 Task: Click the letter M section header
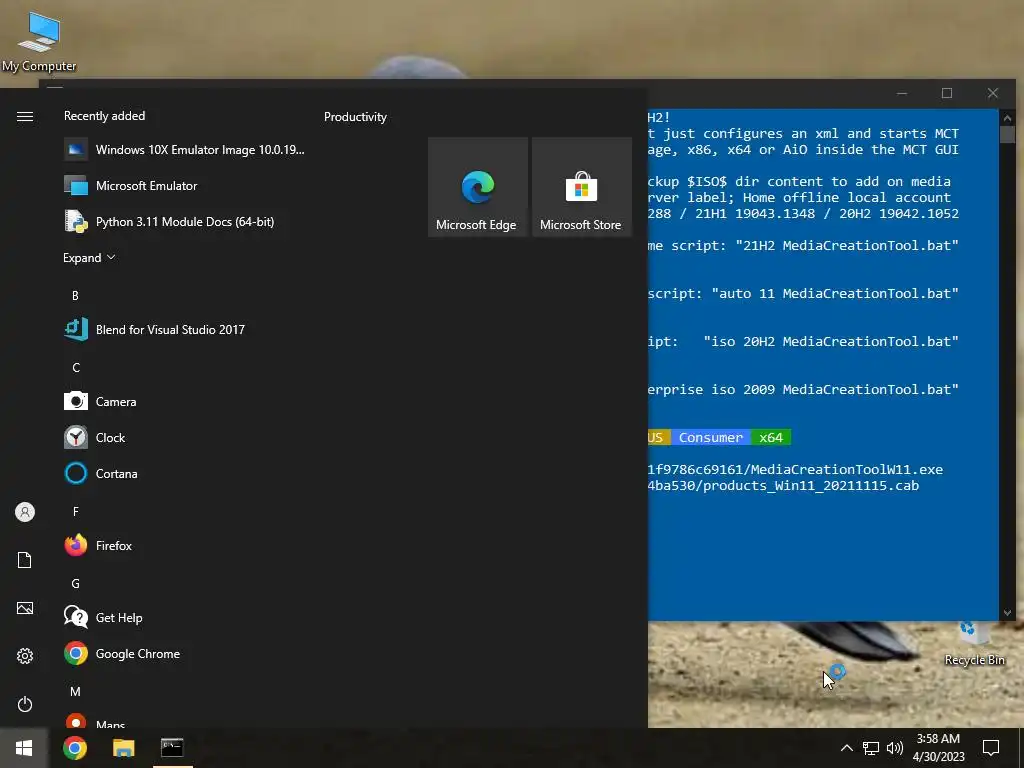click(76, 692)
